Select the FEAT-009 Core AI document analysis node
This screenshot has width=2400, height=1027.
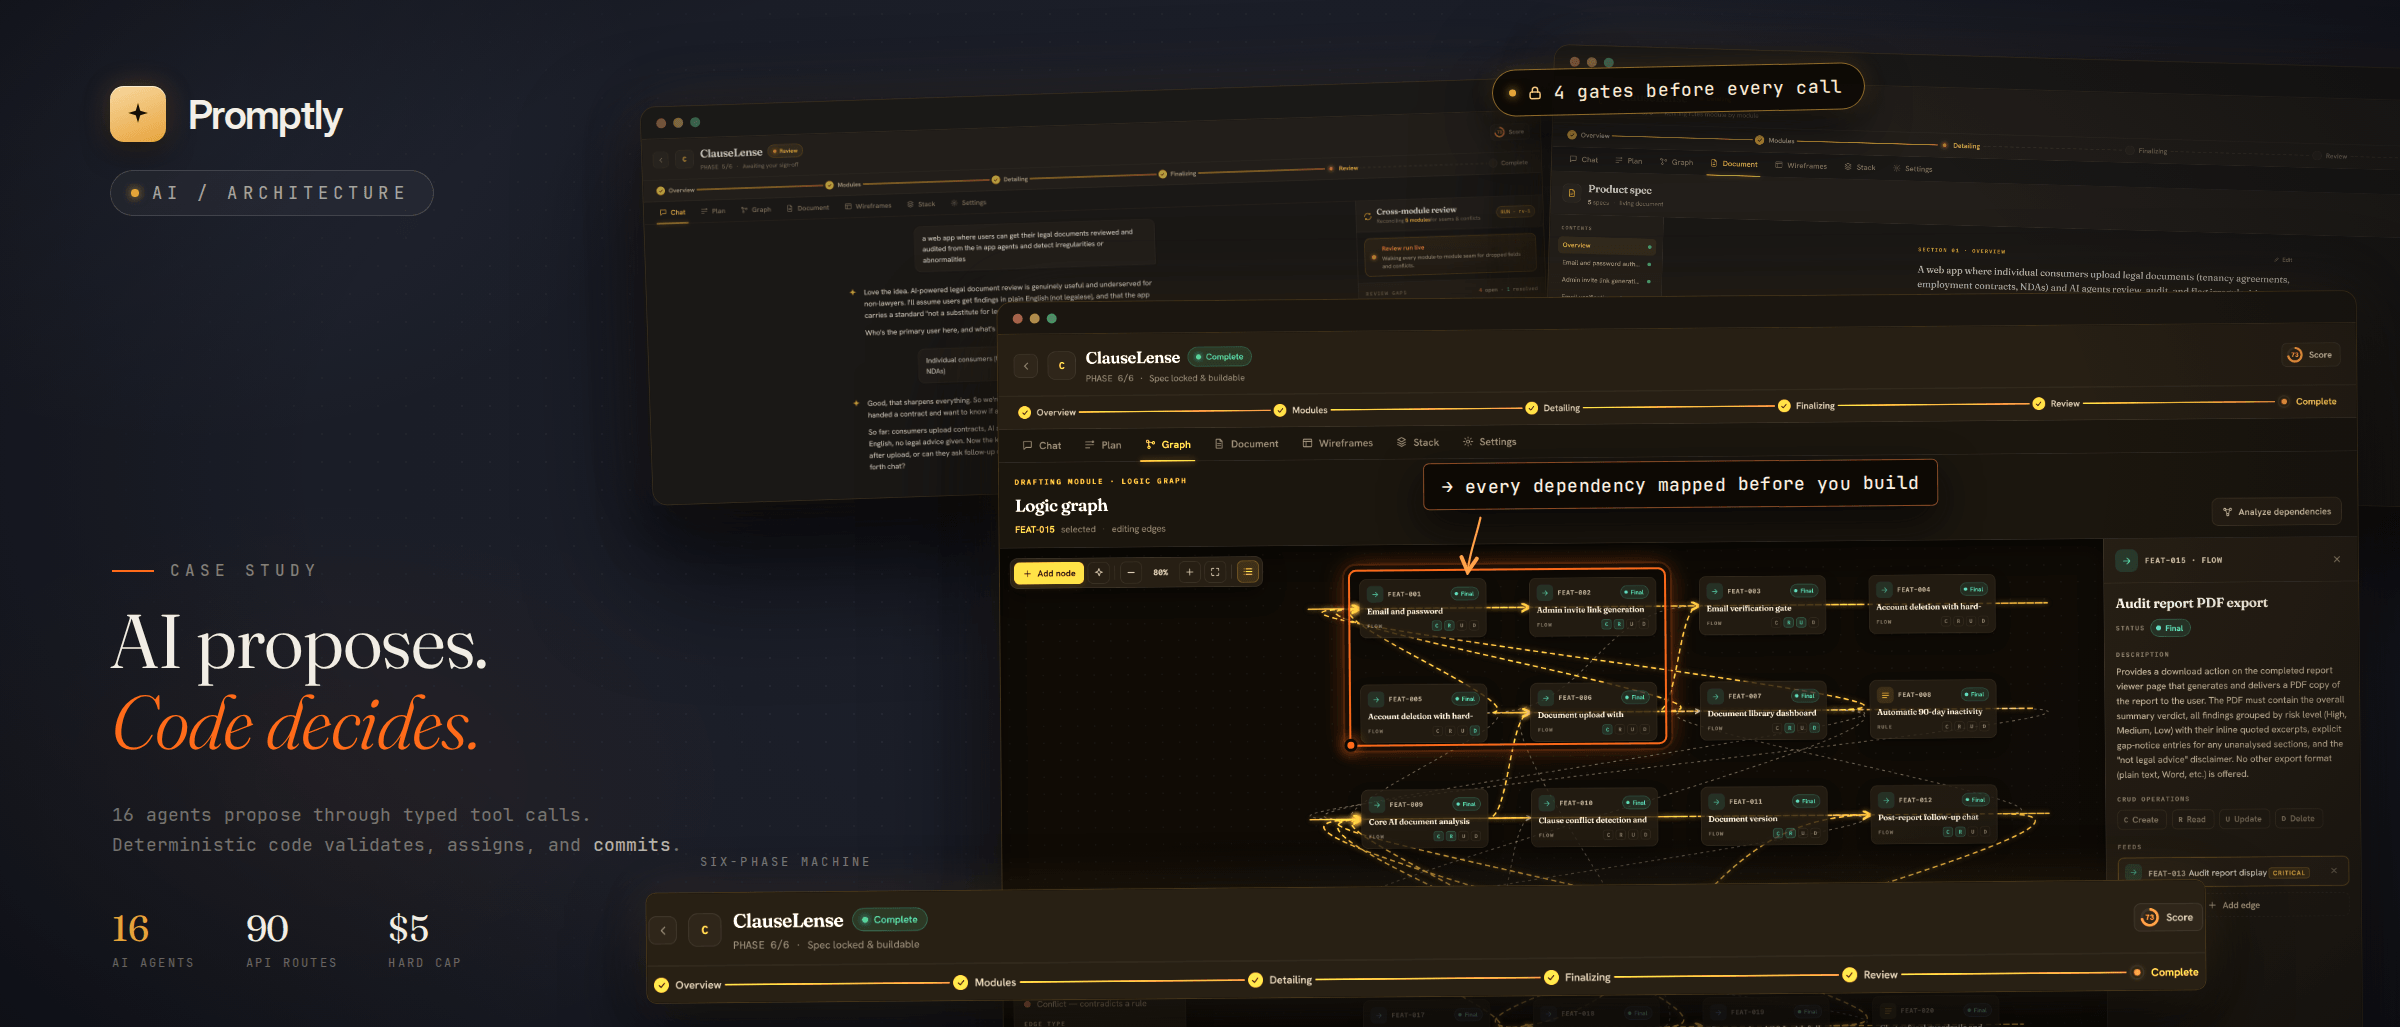point(1424,819)
